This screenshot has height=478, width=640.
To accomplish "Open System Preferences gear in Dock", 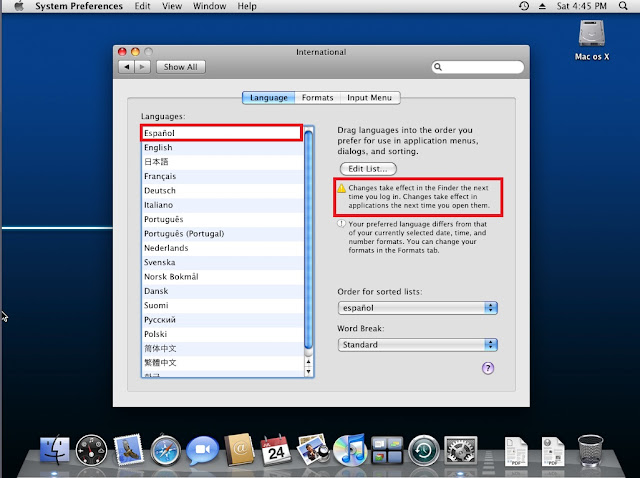I will pyautogui.click(x=460, y=451).
